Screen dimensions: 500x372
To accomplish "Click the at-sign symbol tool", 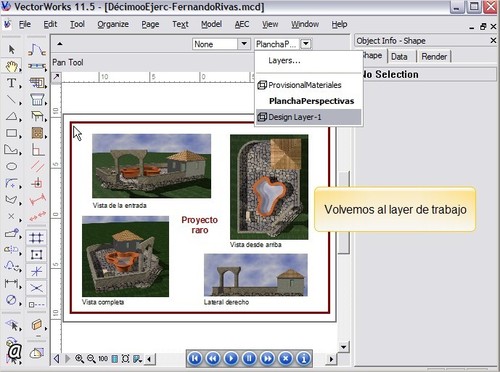I will click(x=14, y=351).
